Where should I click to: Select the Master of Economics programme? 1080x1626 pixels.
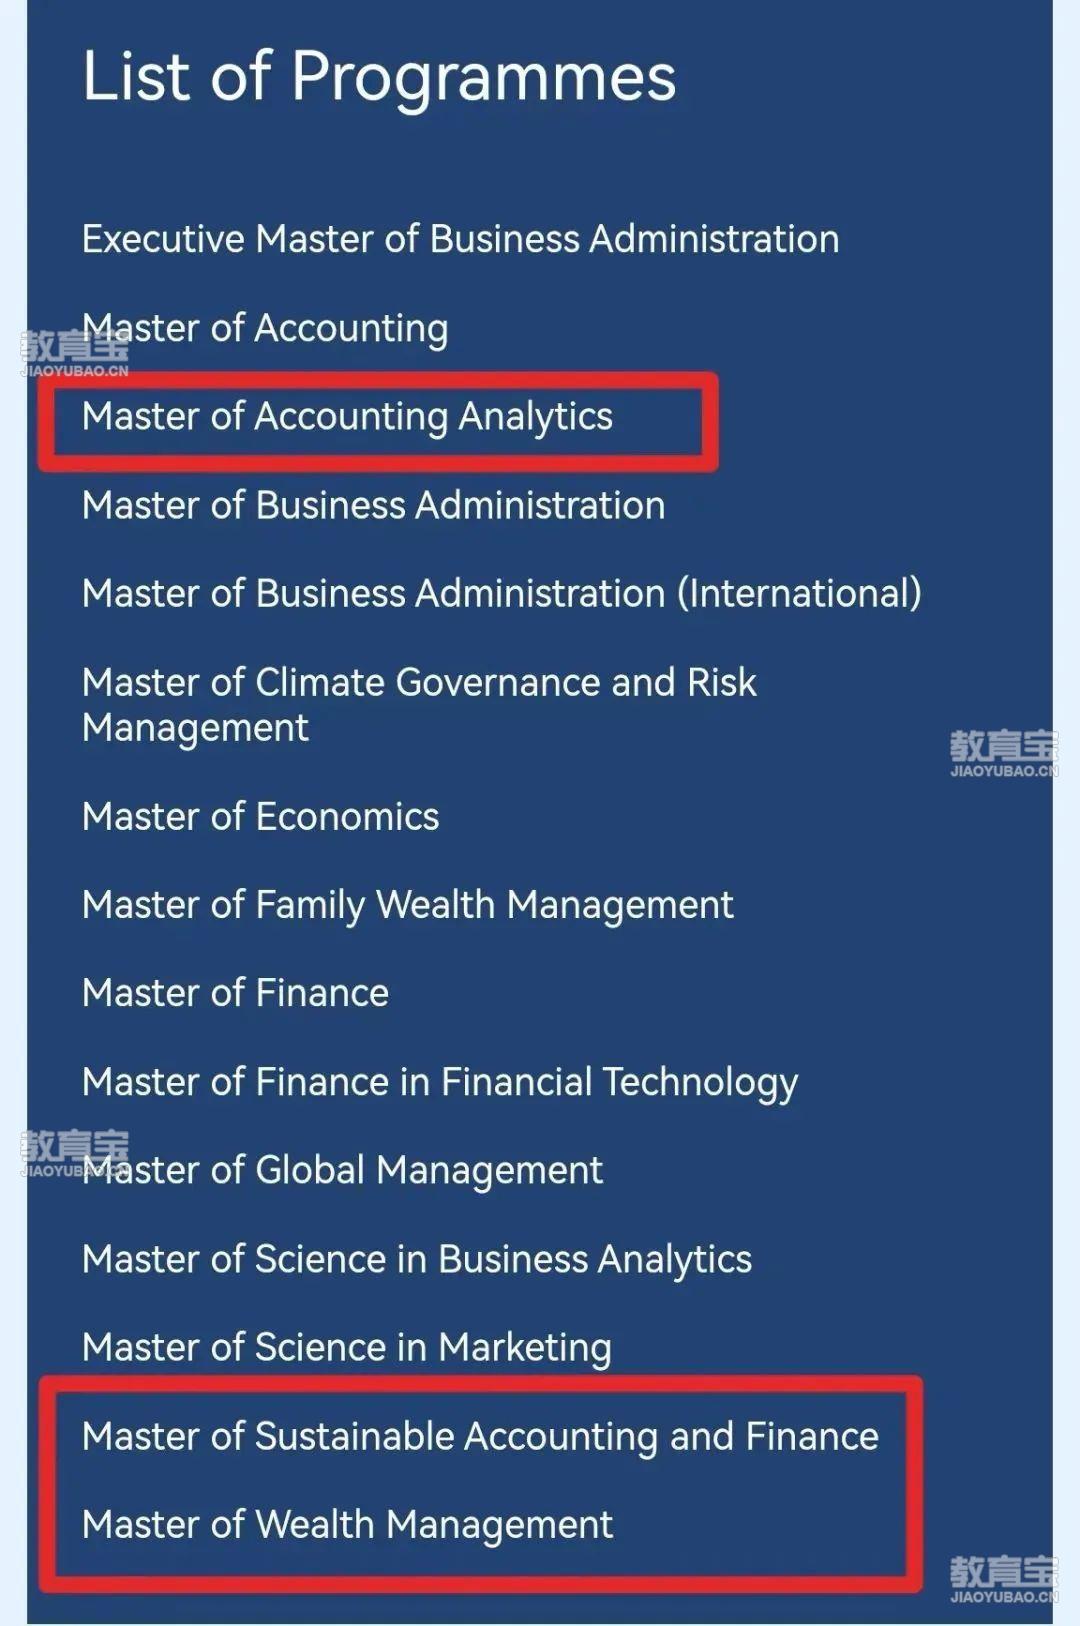coord(260,816)
